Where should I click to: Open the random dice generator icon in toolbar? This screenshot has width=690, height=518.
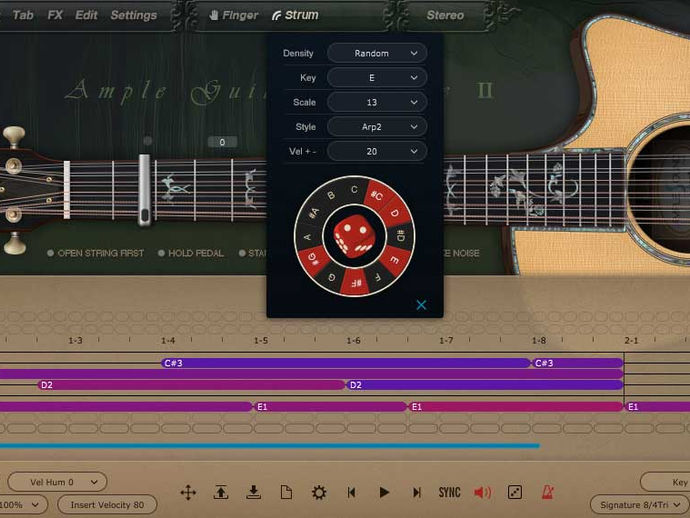(x=515, y=492)
